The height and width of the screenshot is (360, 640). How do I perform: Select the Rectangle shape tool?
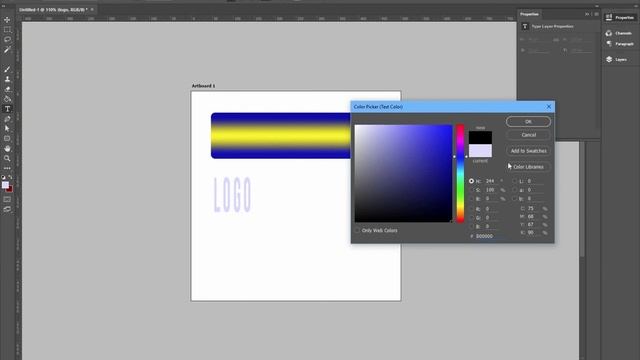7,138
